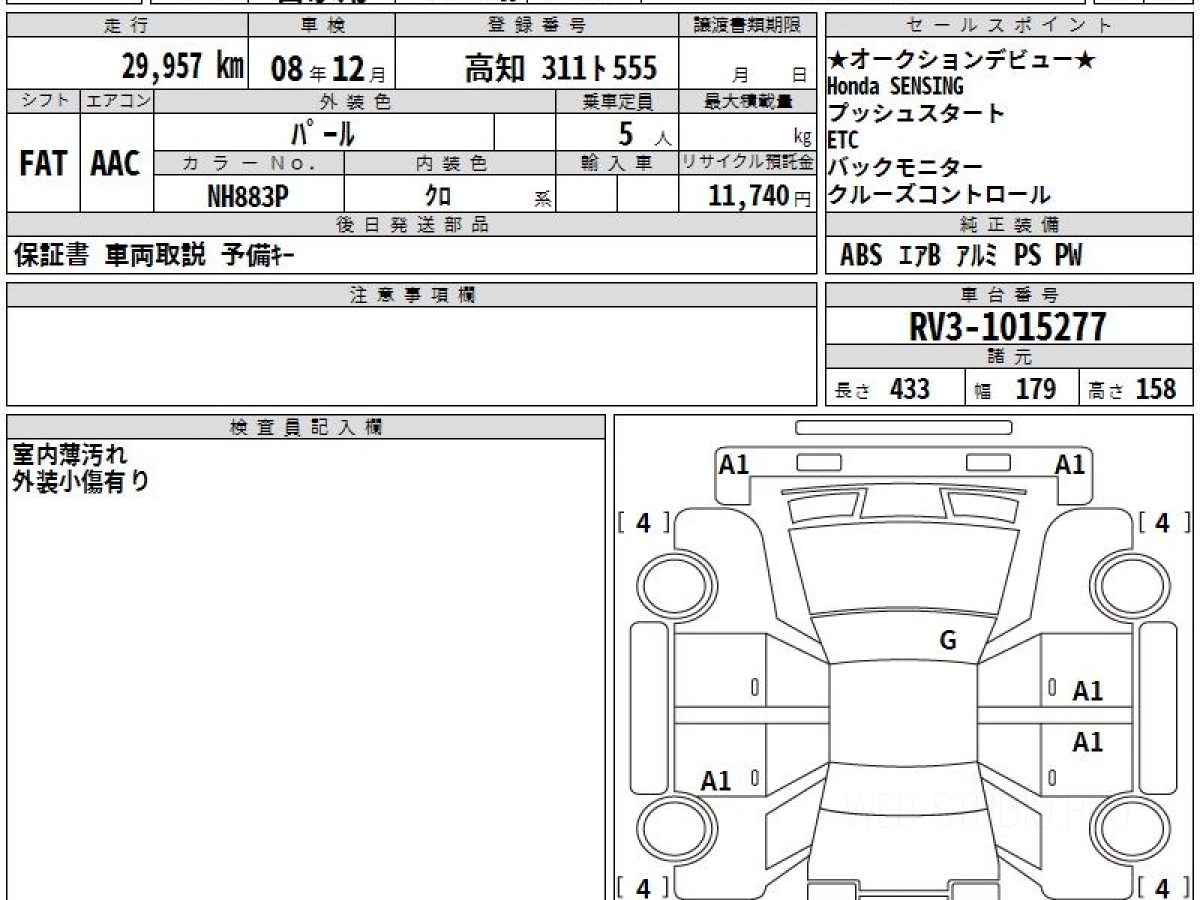Click the AAC air conditioner cell
The image size is (1200, 900).
click(116, 164)
